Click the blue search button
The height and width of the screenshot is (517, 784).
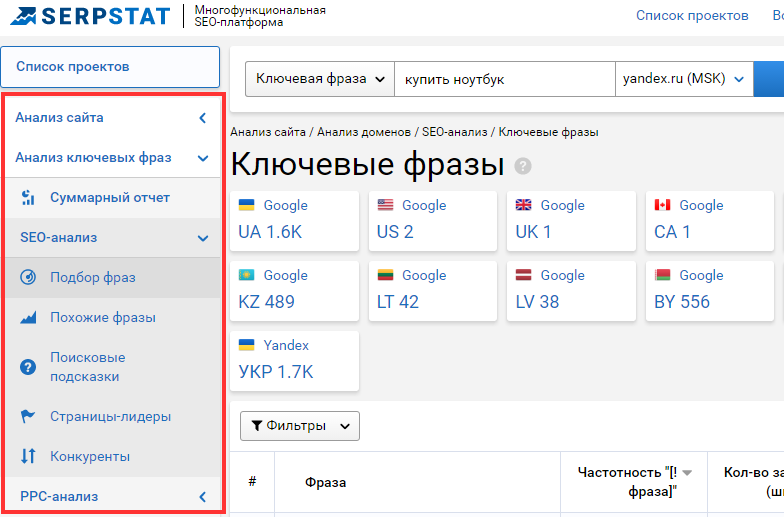click(x=768, y=79)
